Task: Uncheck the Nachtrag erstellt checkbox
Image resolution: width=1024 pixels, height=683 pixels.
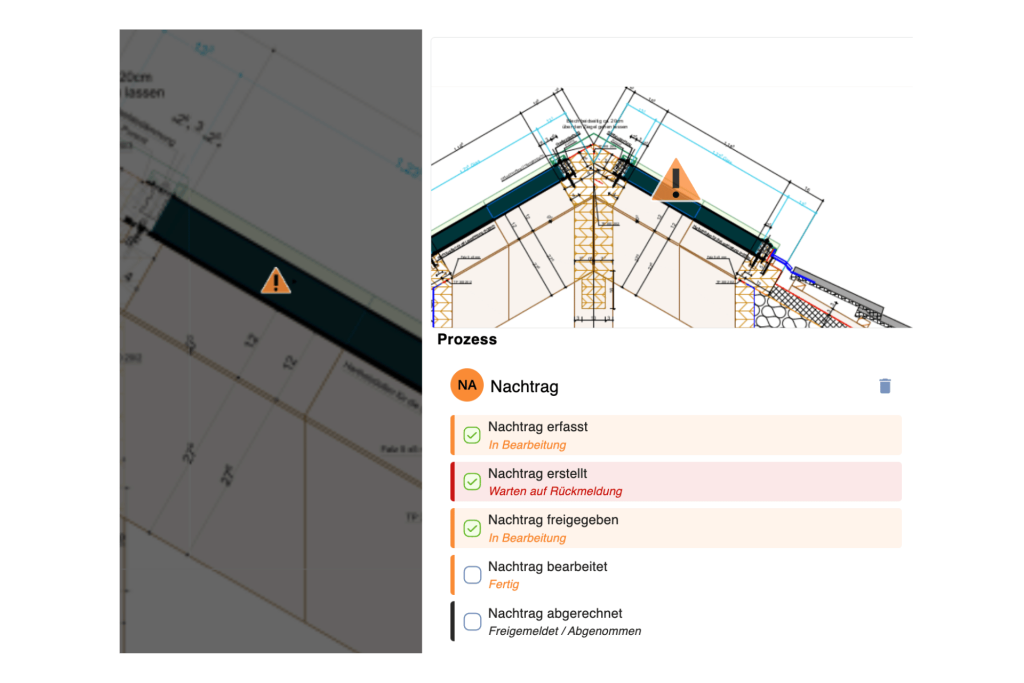Action: tap(472, 482)
